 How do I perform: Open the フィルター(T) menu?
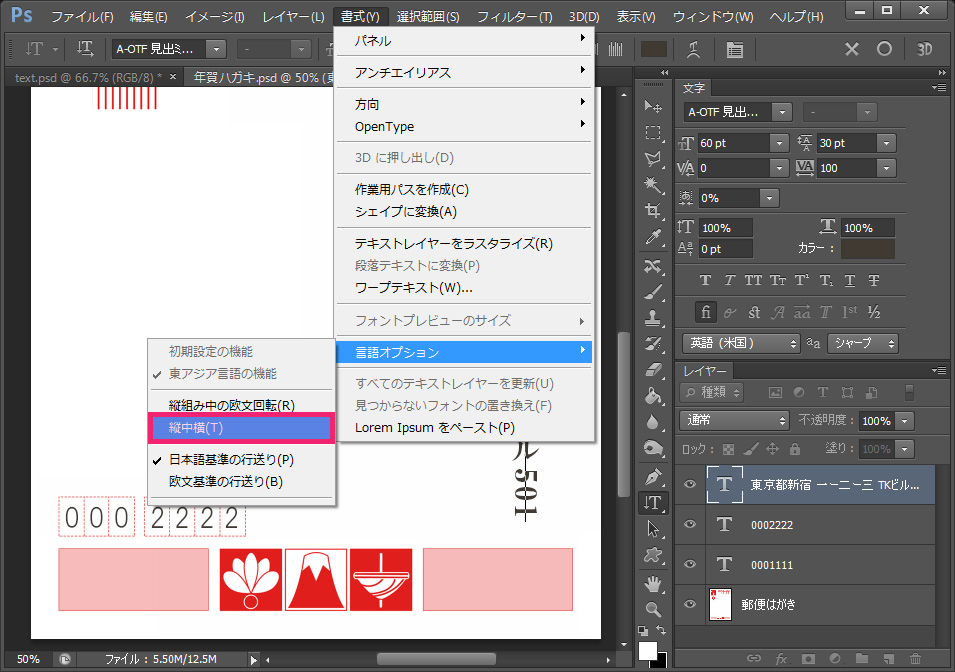[514, 17]
